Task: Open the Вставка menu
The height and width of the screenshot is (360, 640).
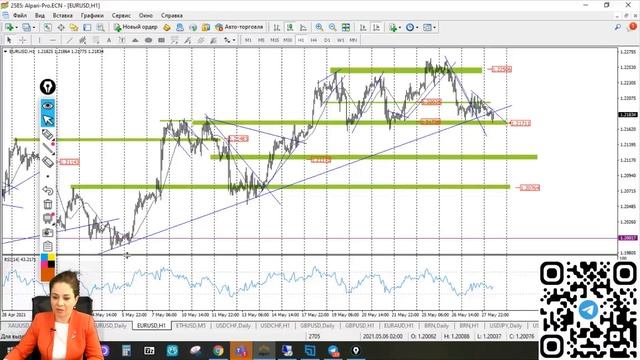Action: (62, 16)
